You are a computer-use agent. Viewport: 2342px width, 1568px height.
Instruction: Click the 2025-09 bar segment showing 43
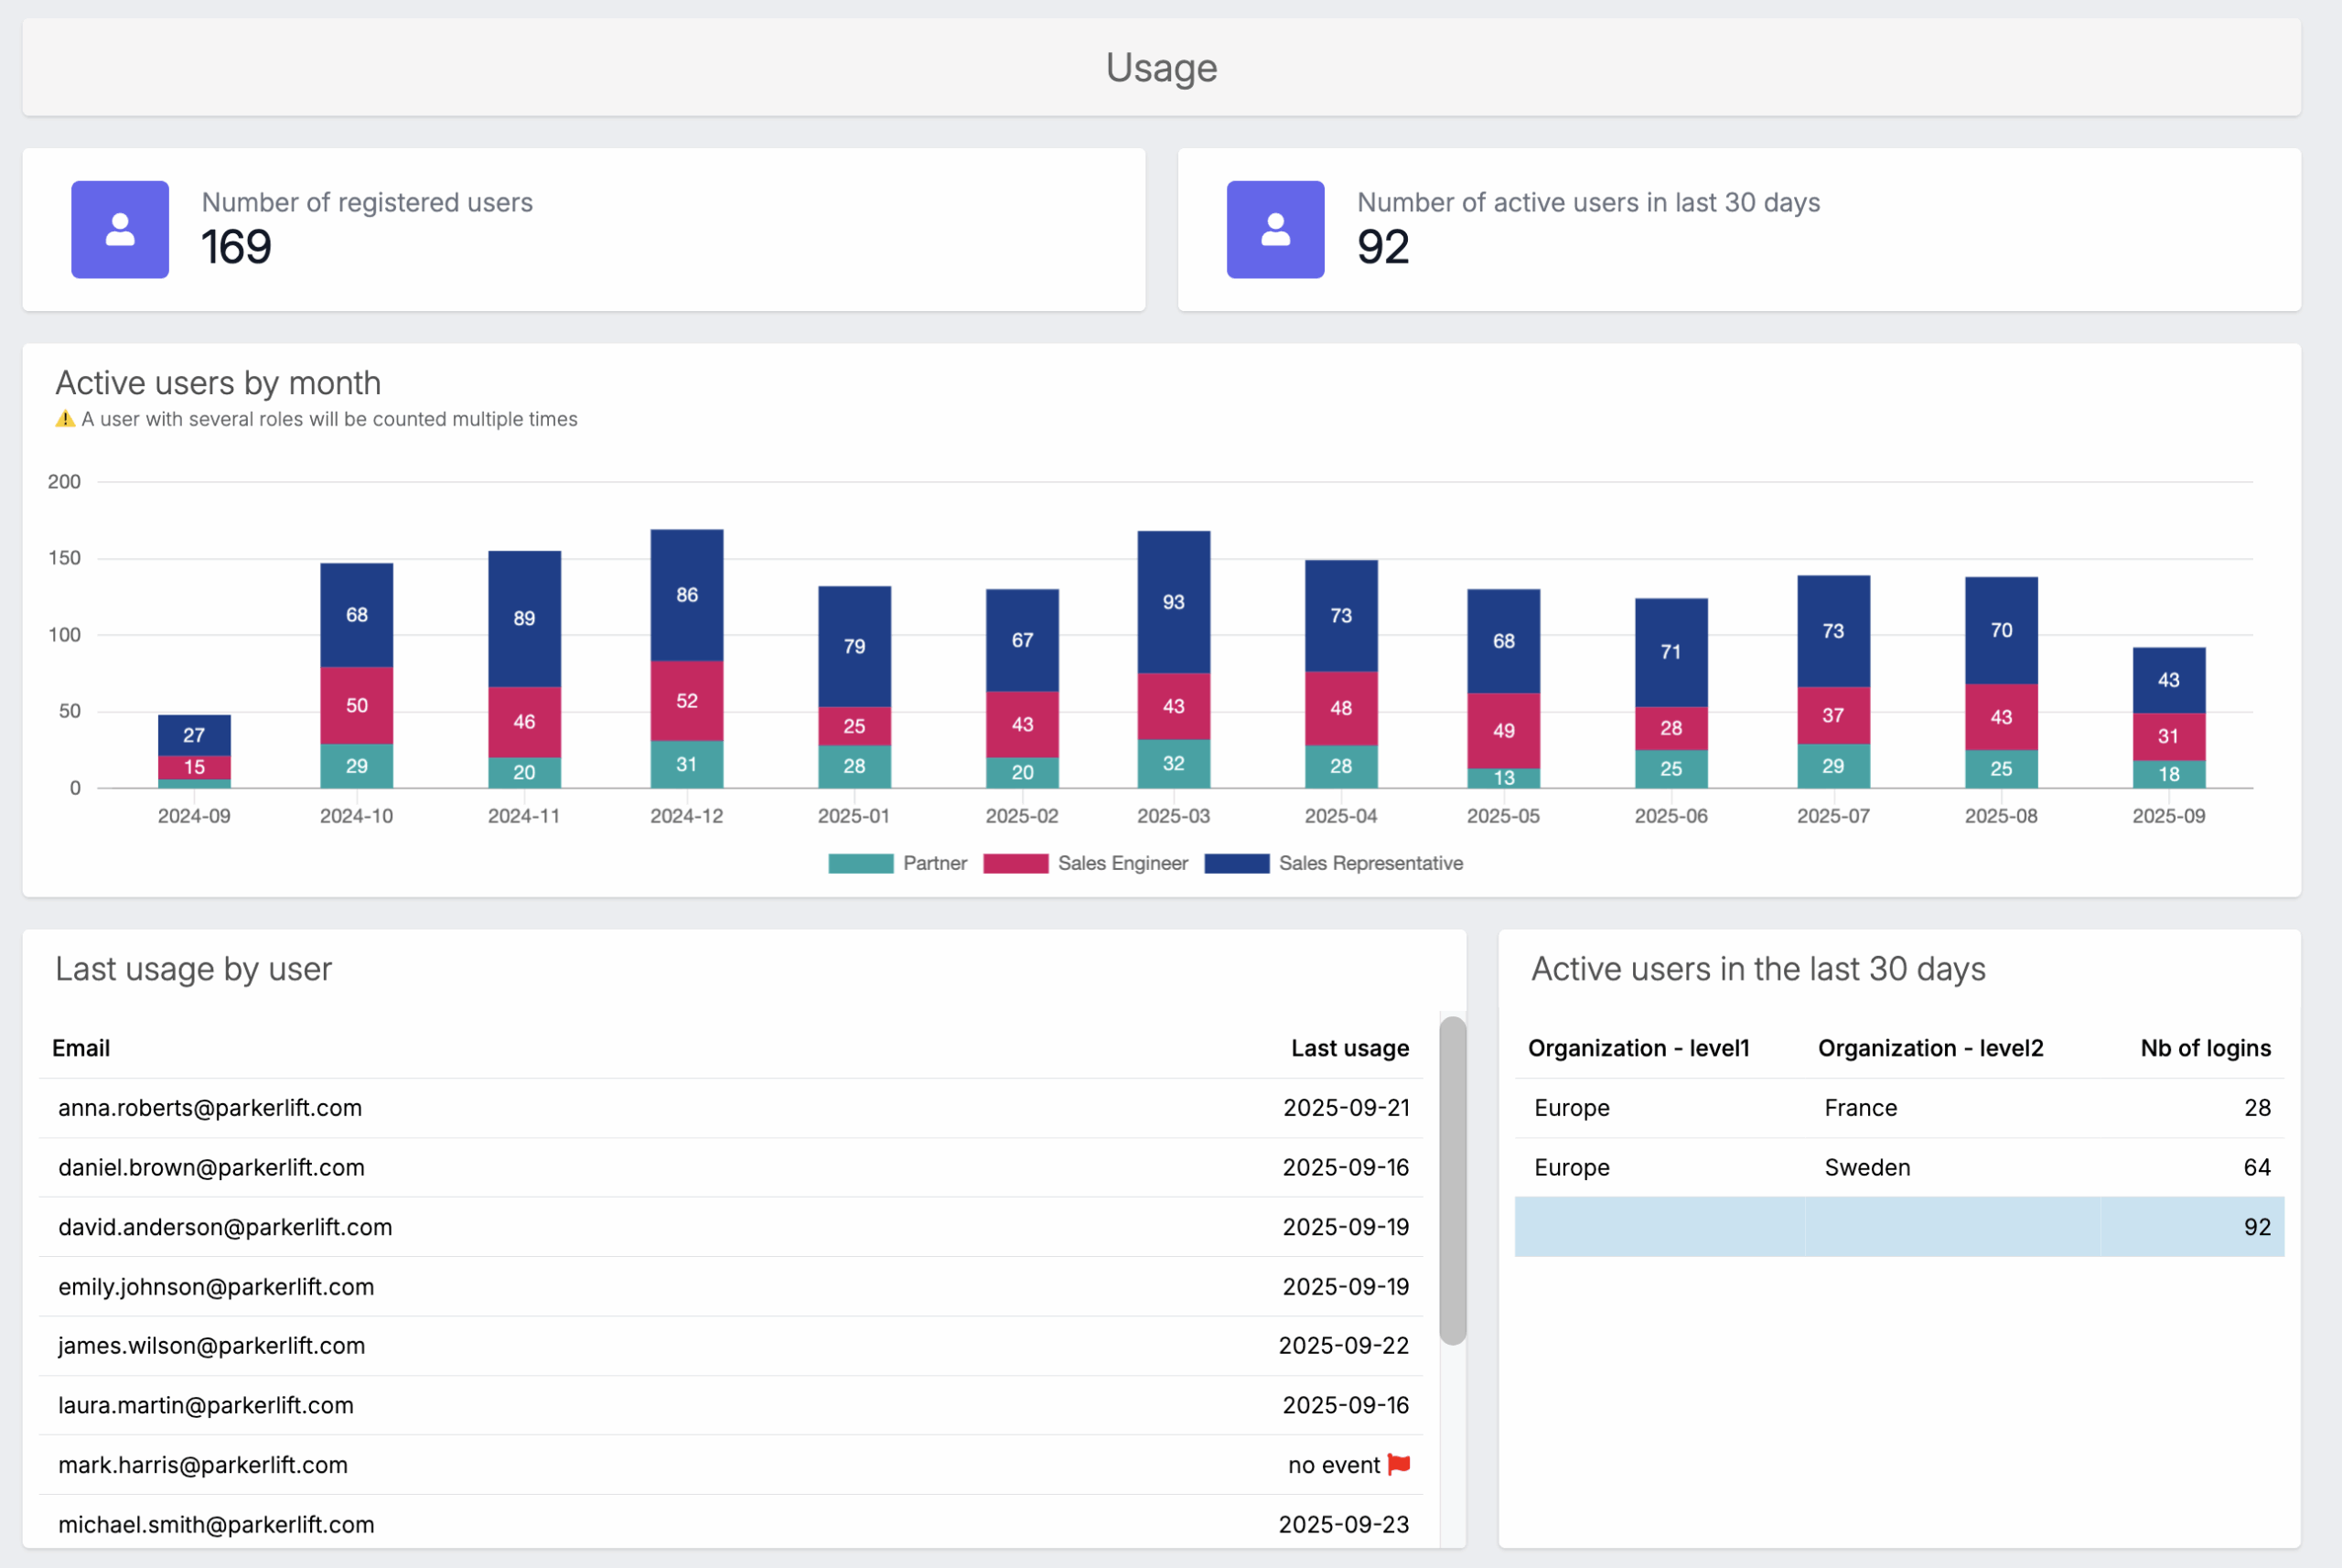pyautogui.click(x=2168, y=679)
